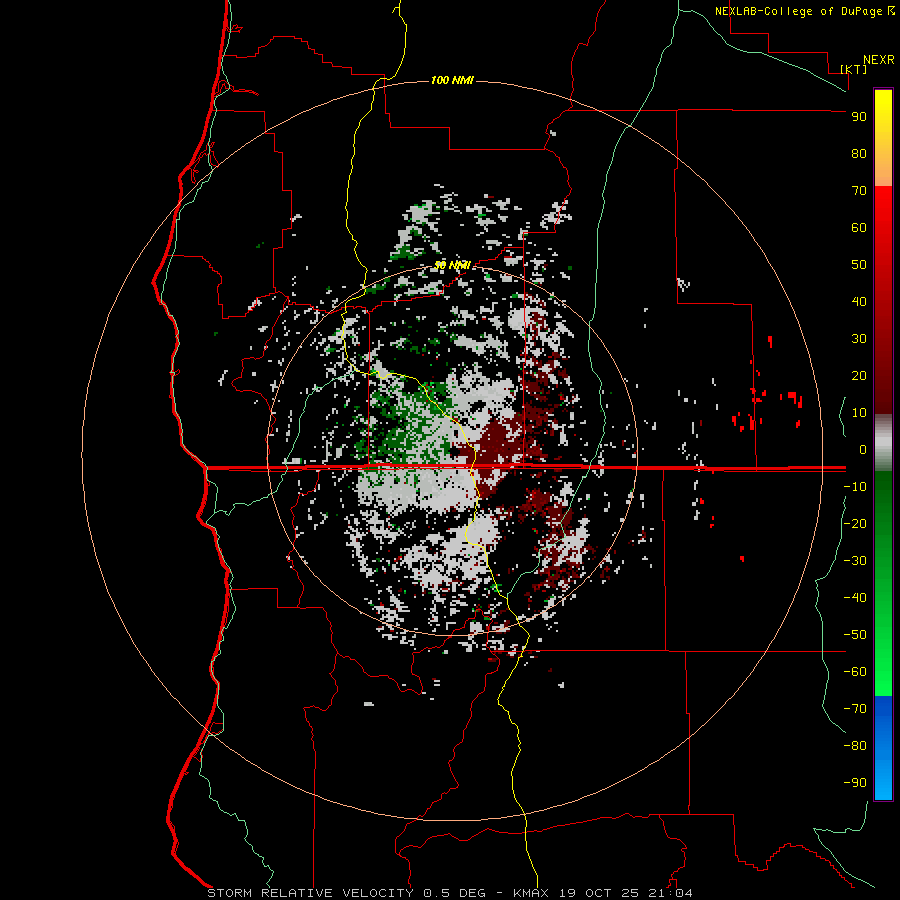This screenshot has width=900, height=900.
Task: Select the -40 value on the velocity scale
Action: pos(855,598)
